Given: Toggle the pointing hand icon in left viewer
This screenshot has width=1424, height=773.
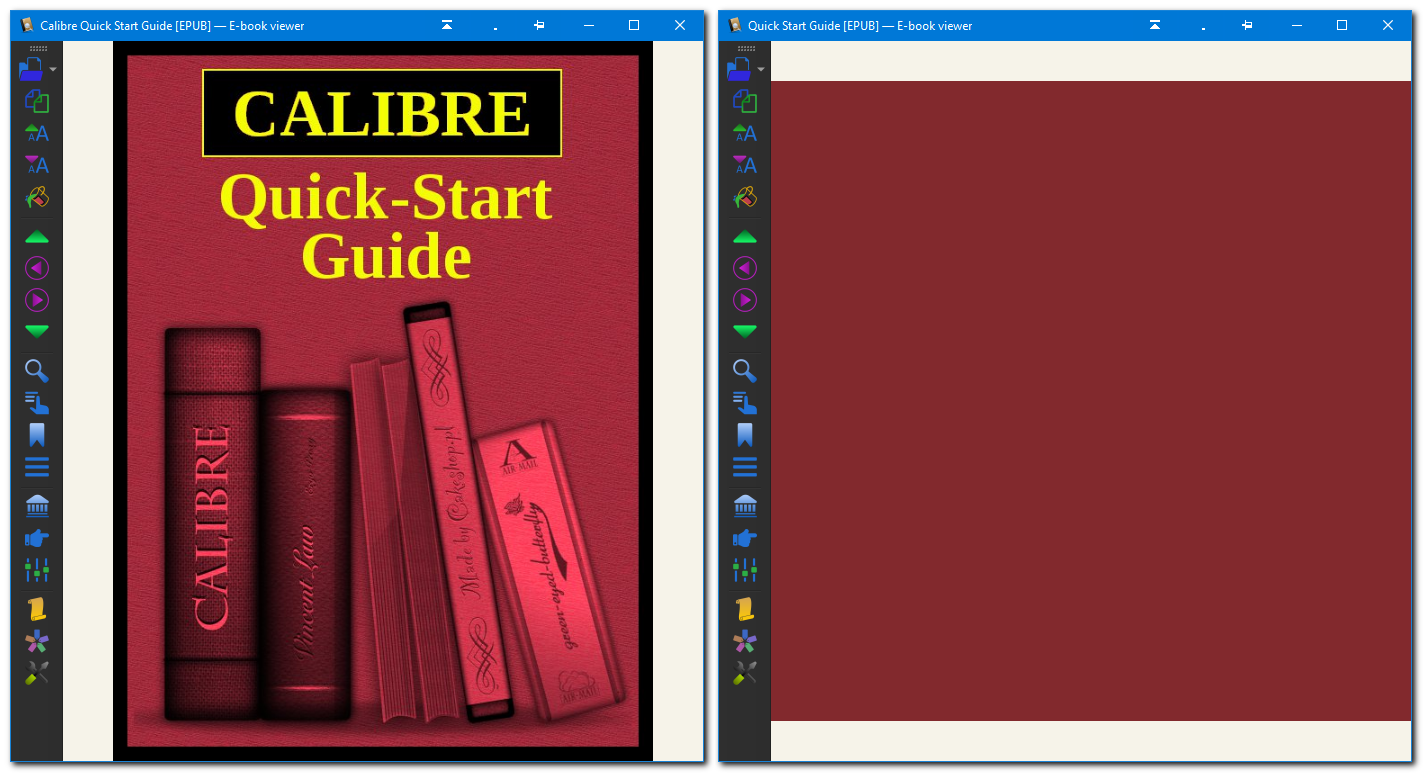Looking at the screenshot, I should pos(37,538).
